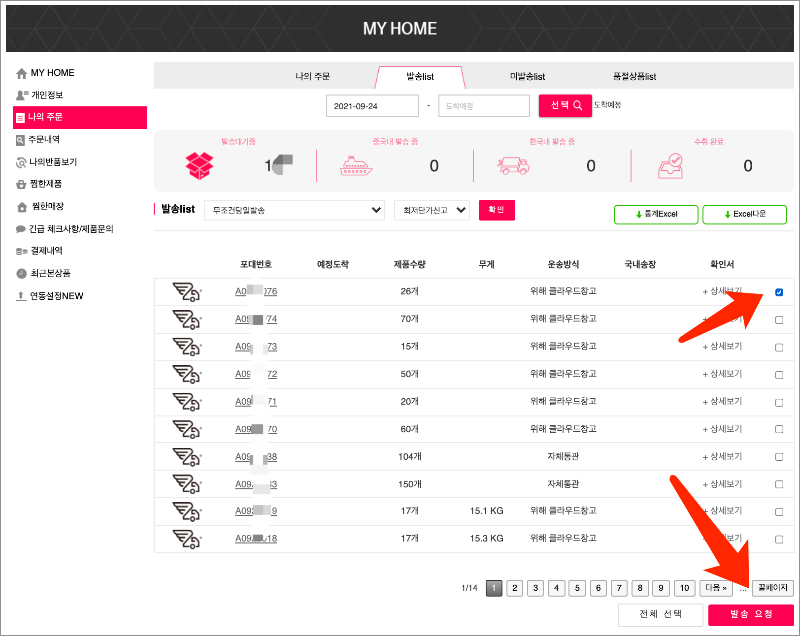
Task: Click the speech bubble icon for 긴급 체크사항/제품문의
Action: click(x=21, y=229)
